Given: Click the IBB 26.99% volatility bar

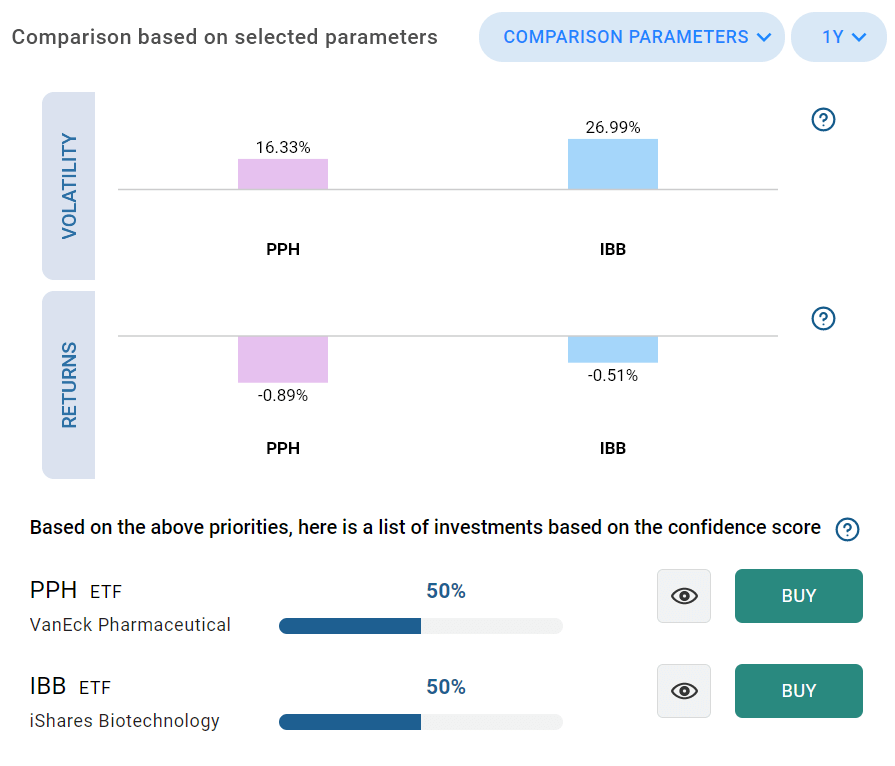Looking at the screenshot, I should coord(612,164).
